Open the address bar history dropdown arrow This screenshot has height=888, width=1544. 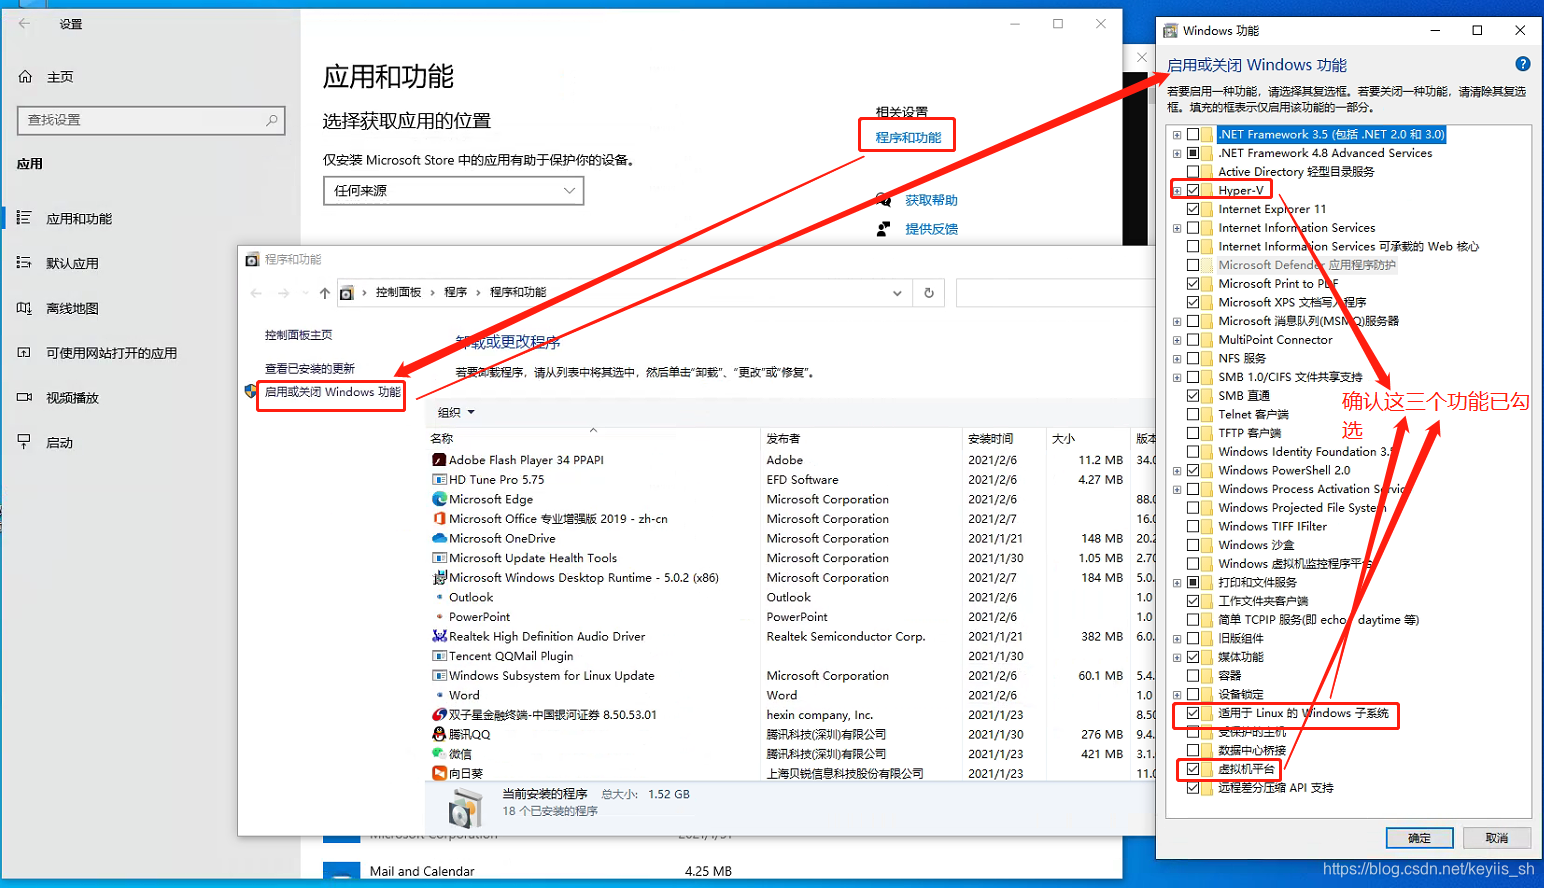click(897, 293)
